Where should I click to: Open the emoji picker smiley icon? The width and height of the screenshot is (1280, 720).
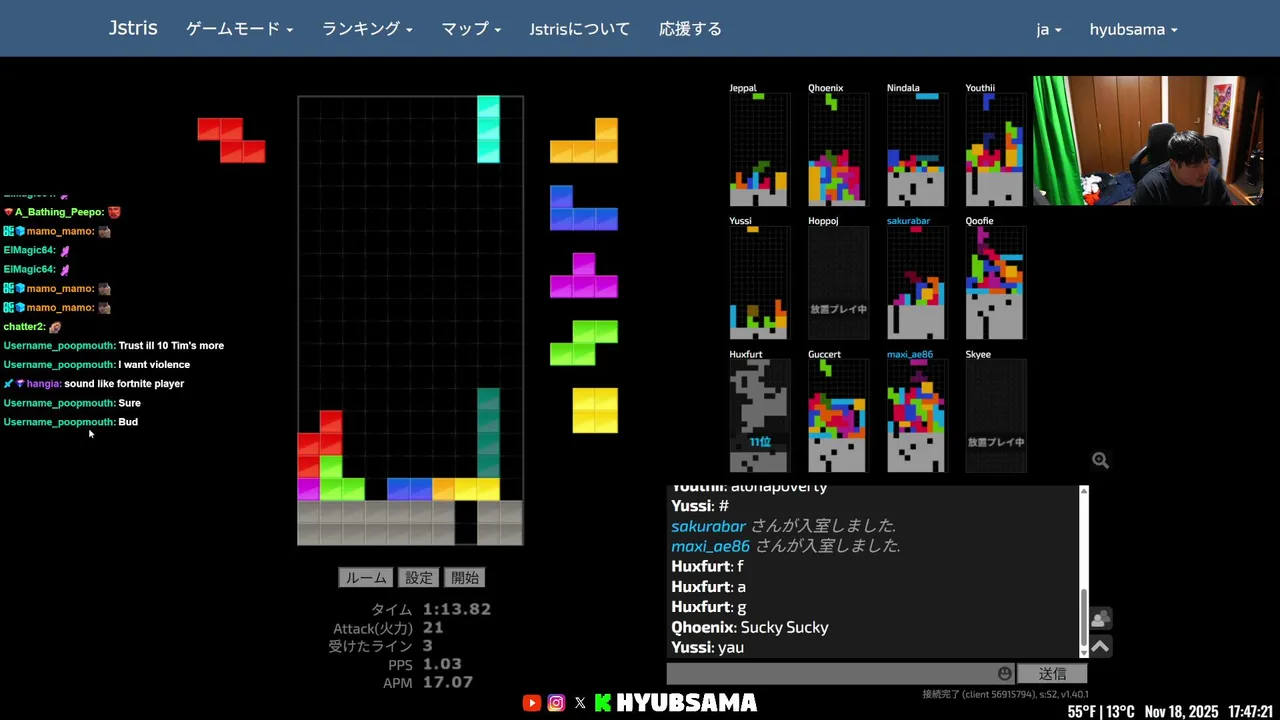[1004, 674]
